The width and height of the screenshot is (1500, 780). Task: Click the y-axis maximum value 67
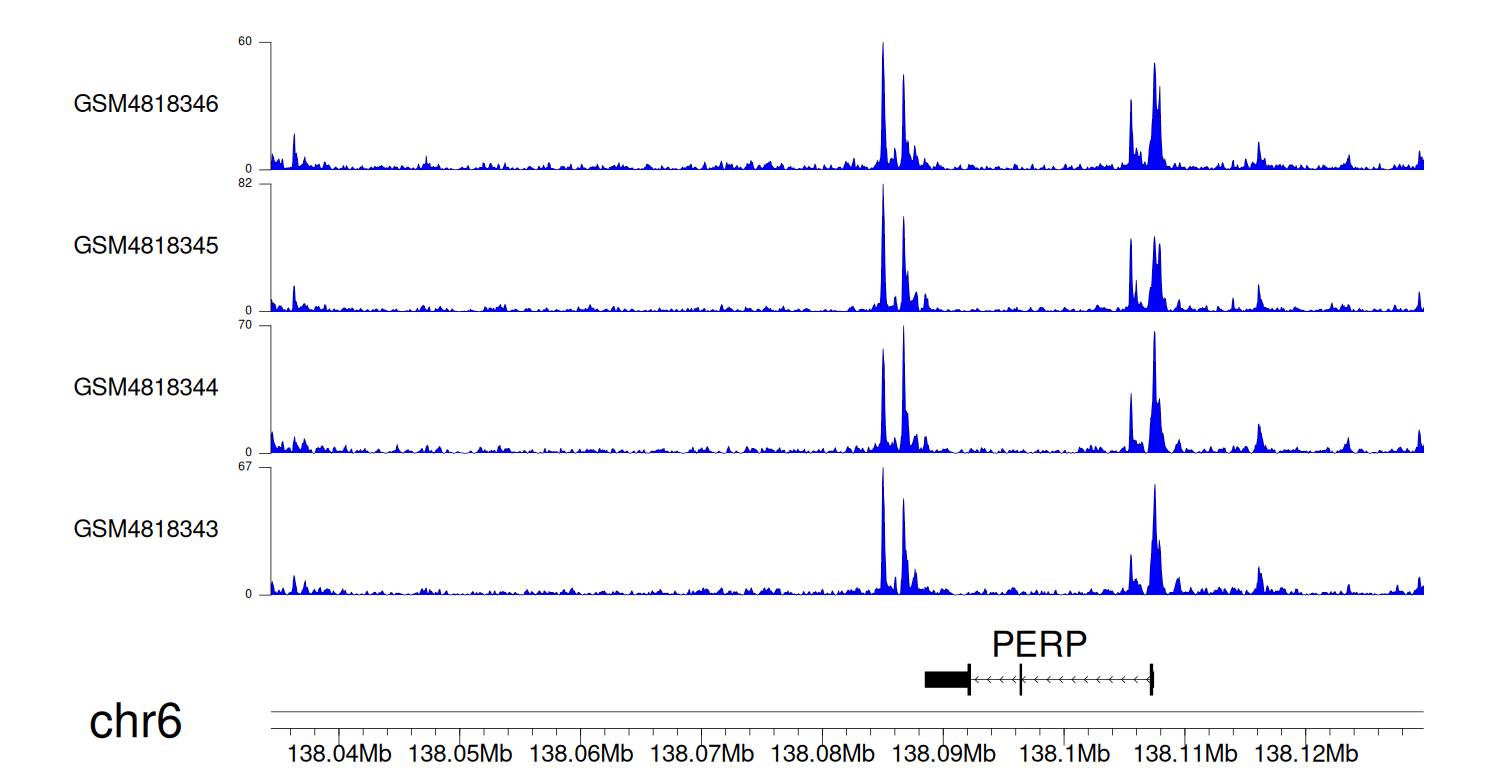(245, 467)
